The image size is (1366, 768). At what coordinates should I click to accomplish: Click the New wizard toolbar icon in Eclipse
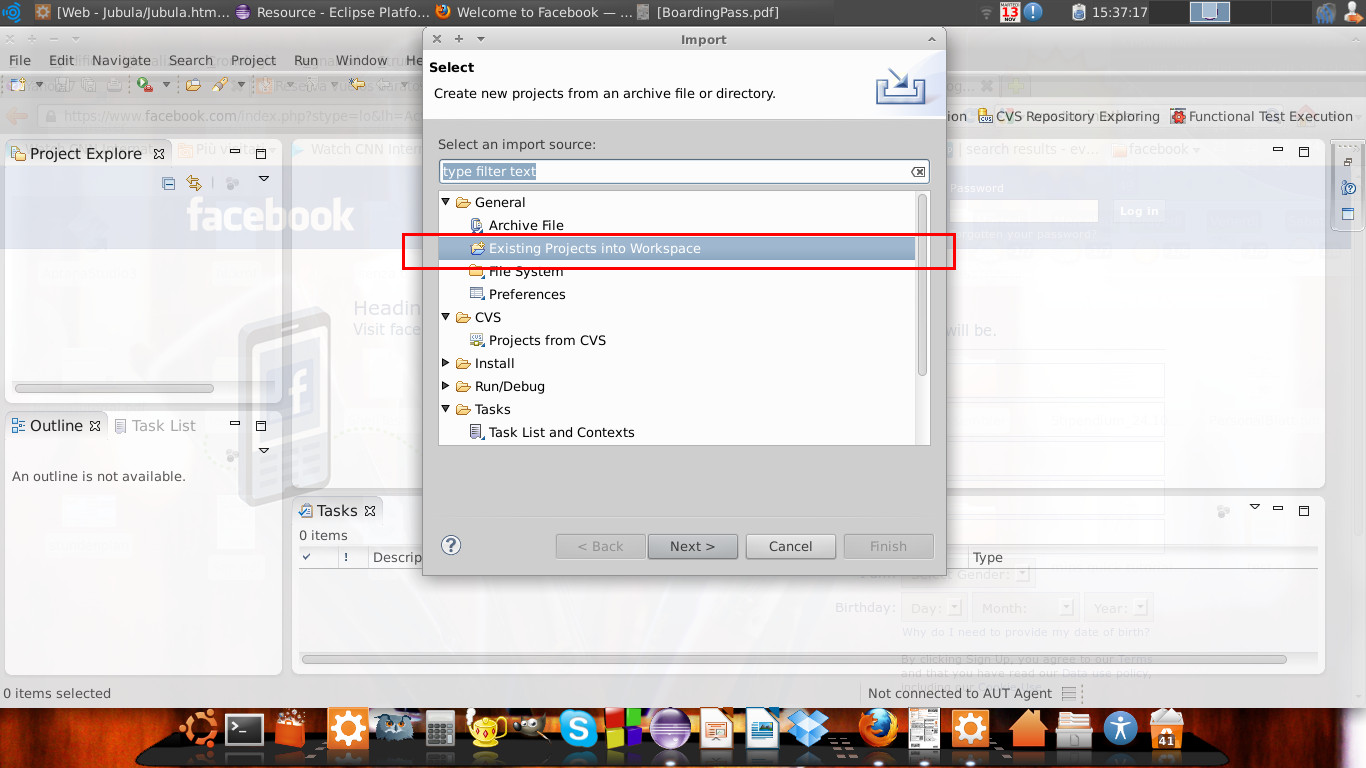pos(19,85)
